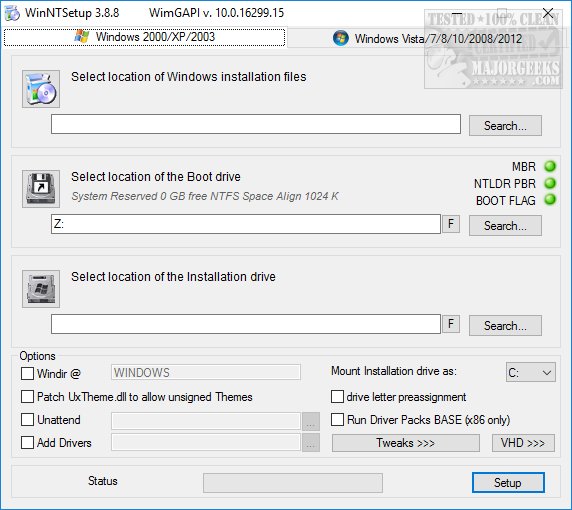Check Patch UxTheme.dll unsigned themes option
The image size is (572, 510).
(27, 397)
